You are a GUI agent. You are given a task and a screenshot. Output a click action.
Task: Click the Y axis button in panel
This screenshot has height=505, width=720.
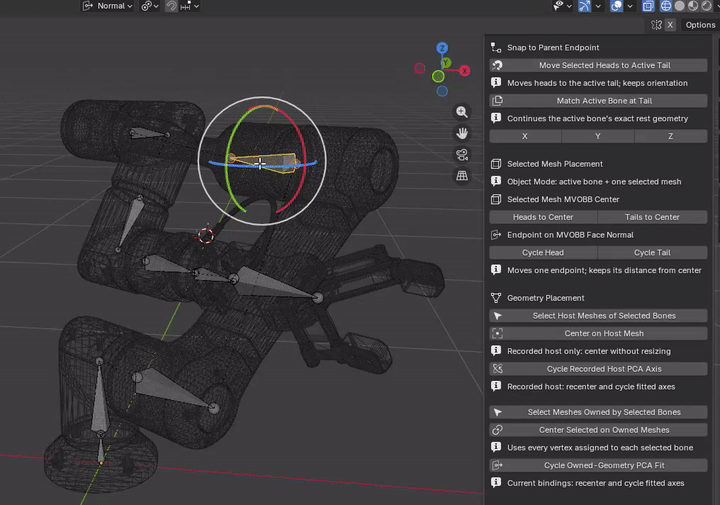597,136
